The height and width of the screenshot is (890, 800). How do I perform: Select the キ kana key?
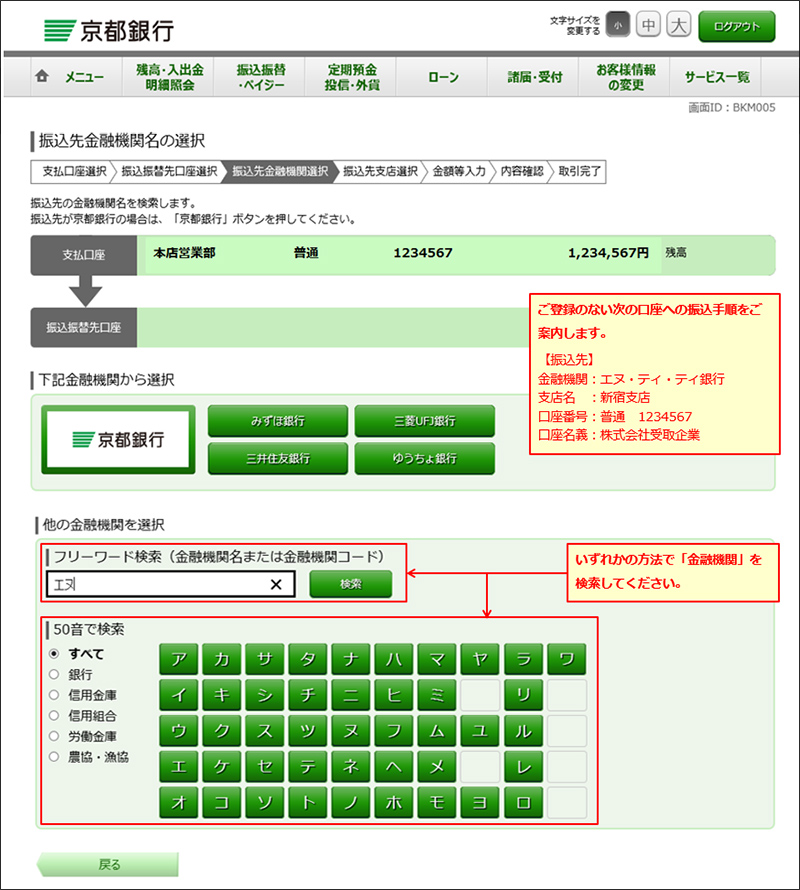(x=222, y=695)
